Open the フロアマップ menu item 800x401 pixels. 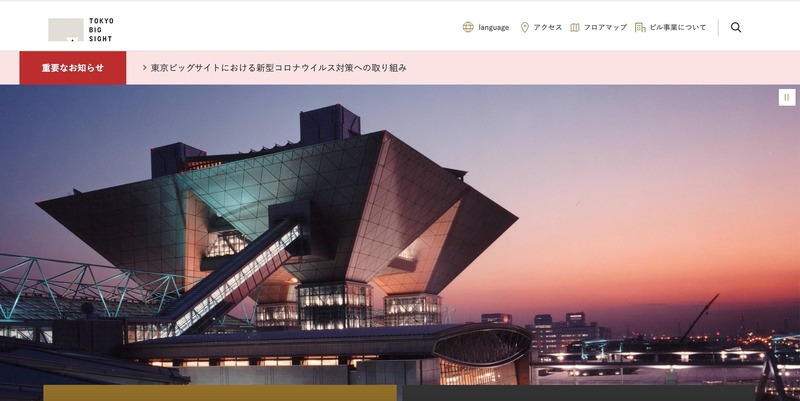(x=605, y=28)
